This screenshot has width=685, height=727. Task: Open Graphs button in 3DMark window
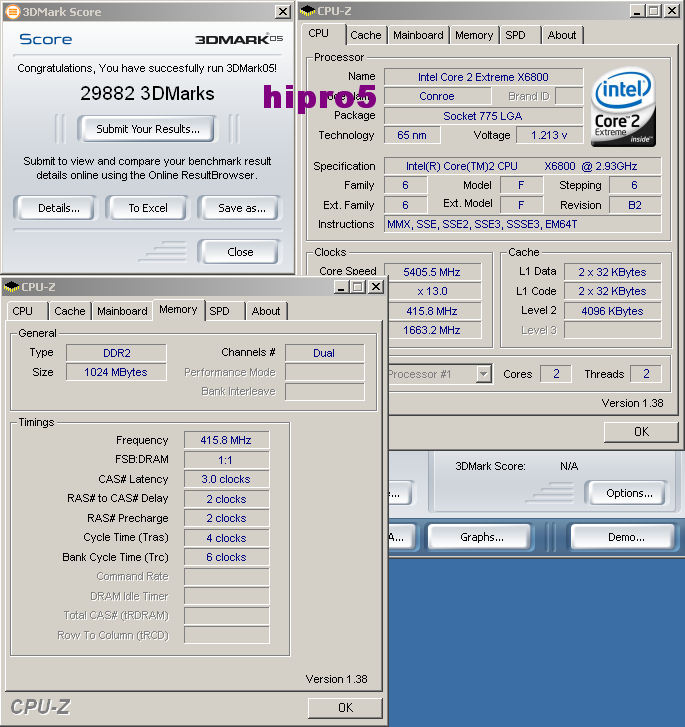coord(481,537)
